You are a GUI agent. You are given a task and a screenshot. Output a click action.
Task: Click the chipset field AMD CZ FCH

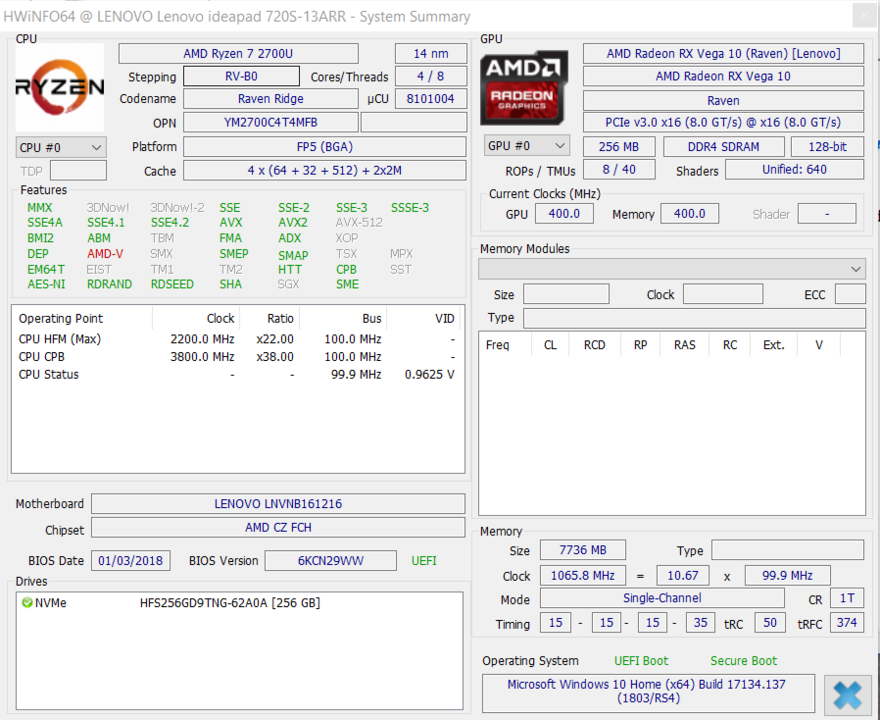[x=278, y=528]
